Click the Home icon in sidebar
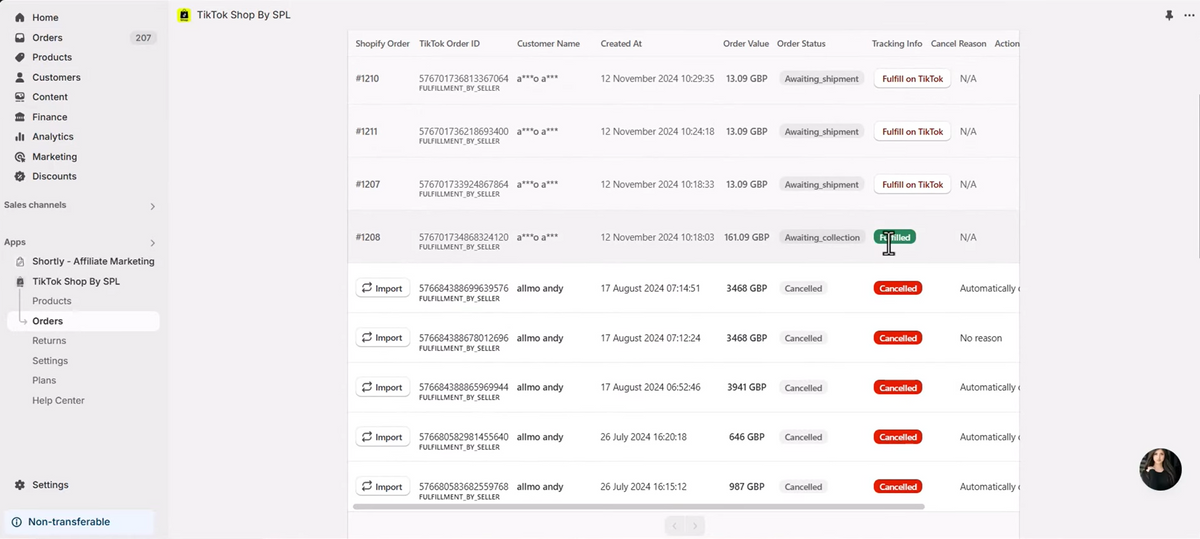This screenshot has width=1200, height=539. click(20, 18)
